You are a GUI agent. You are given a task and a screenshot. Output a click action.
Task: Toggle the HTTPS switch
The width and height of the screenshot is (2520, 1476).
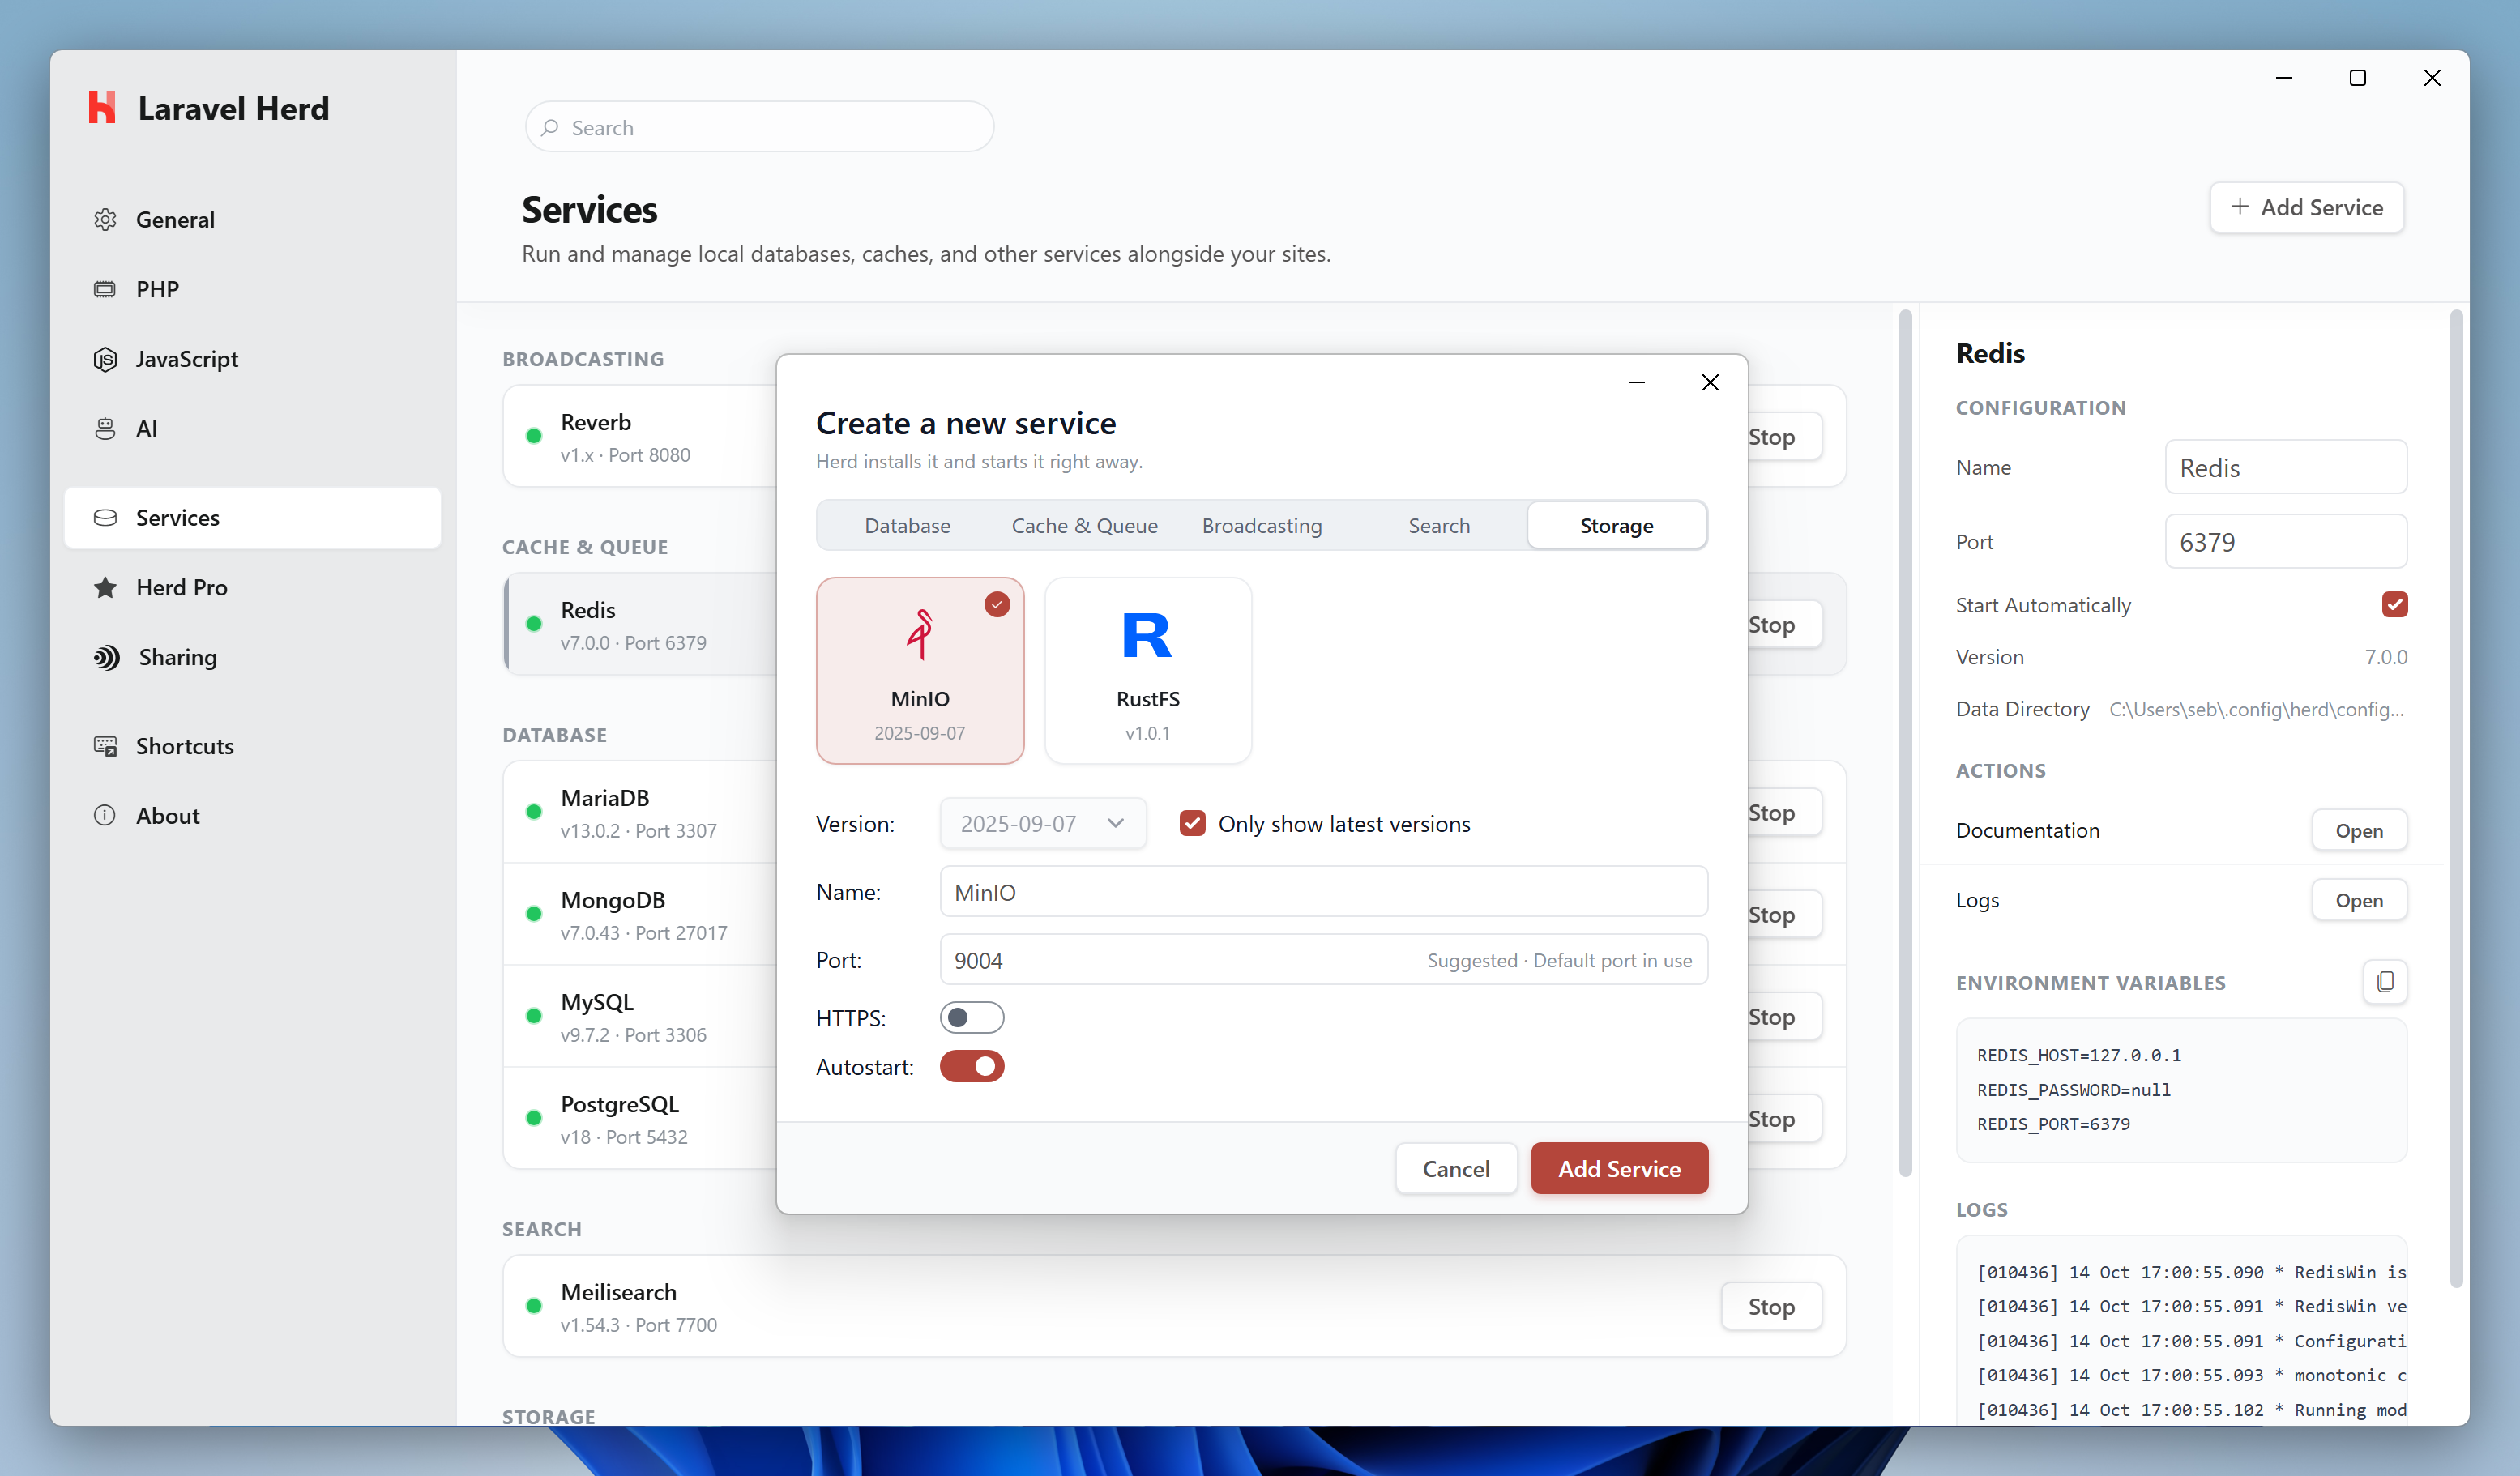(x=971, y=1017)
